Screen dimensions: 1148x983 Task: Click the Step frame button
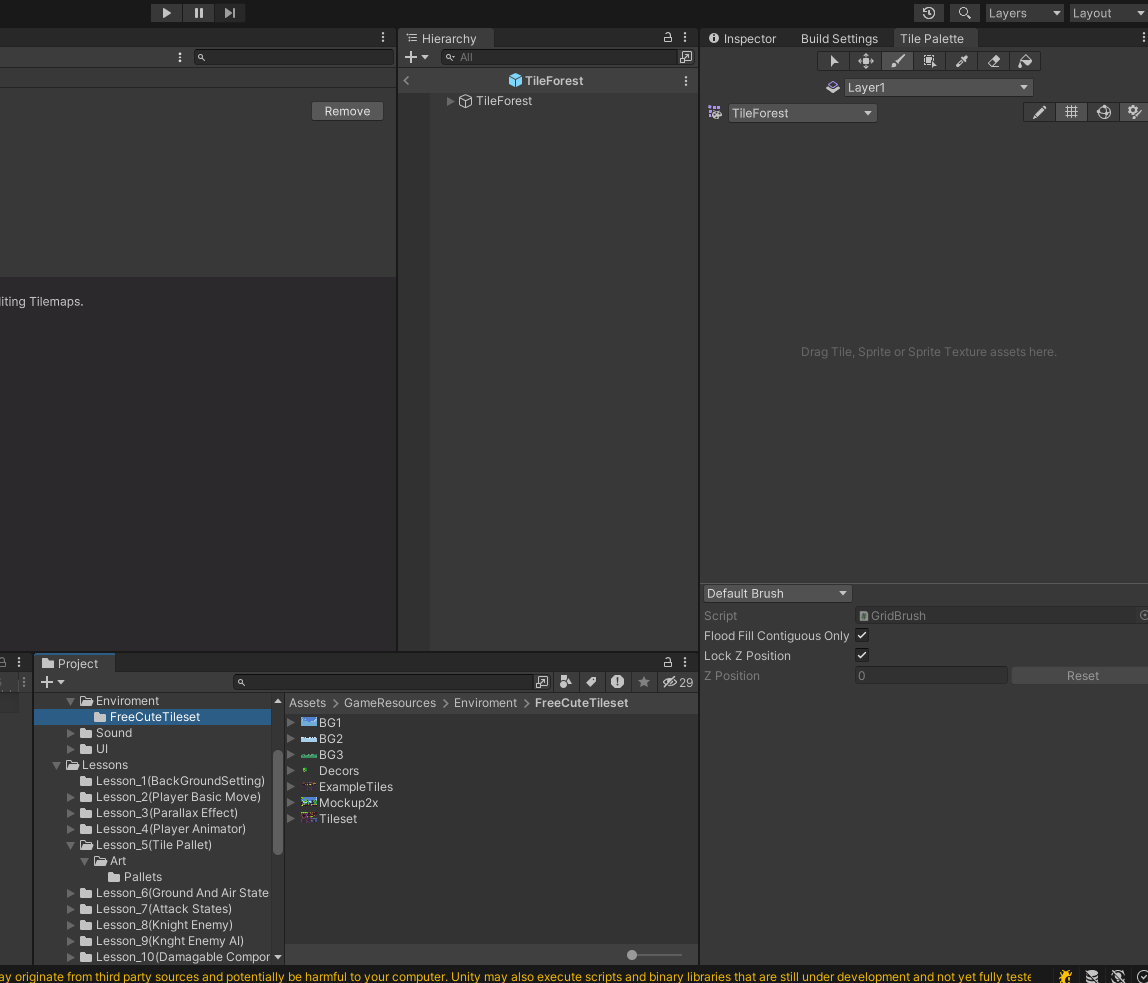230,12
